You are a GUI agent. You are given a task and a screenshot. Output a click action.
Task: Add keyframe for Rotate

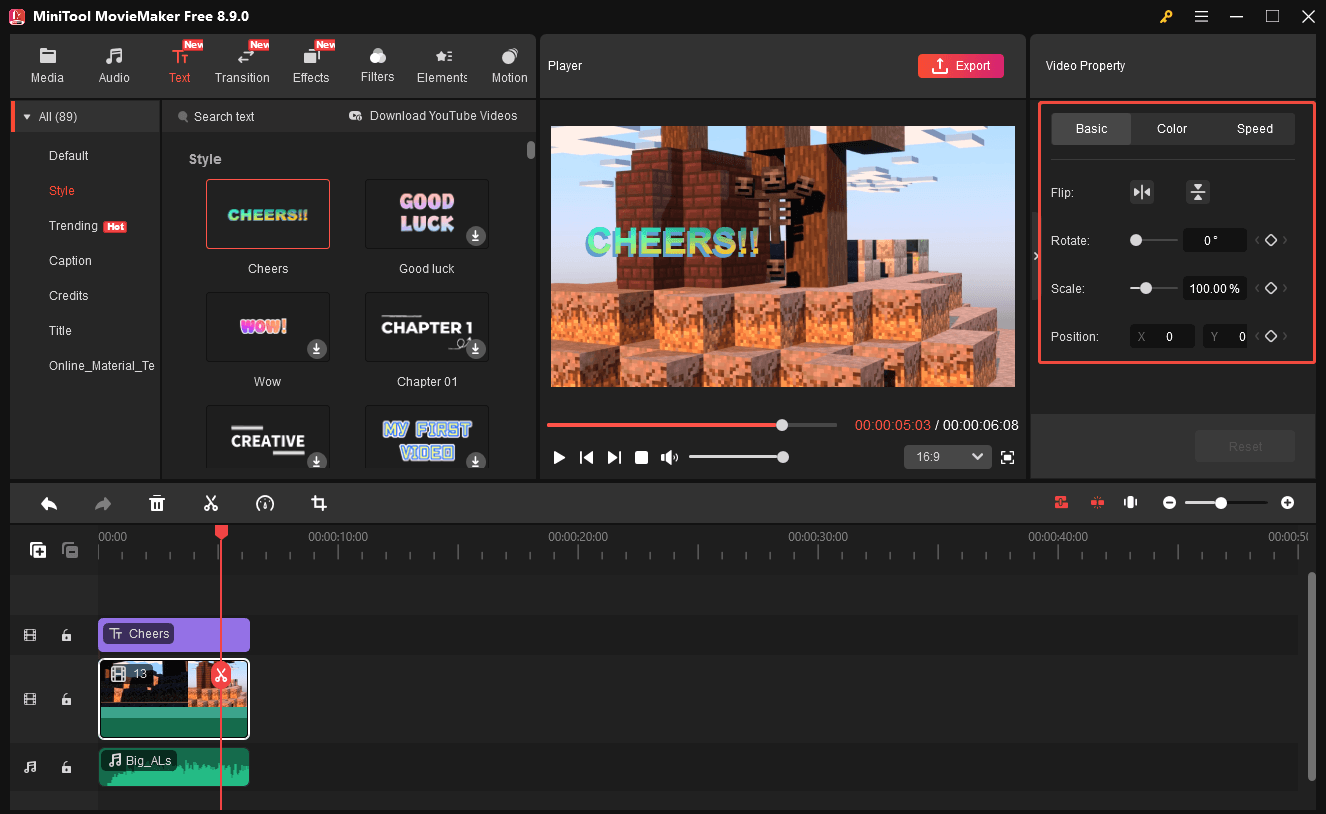point(1271,240)
